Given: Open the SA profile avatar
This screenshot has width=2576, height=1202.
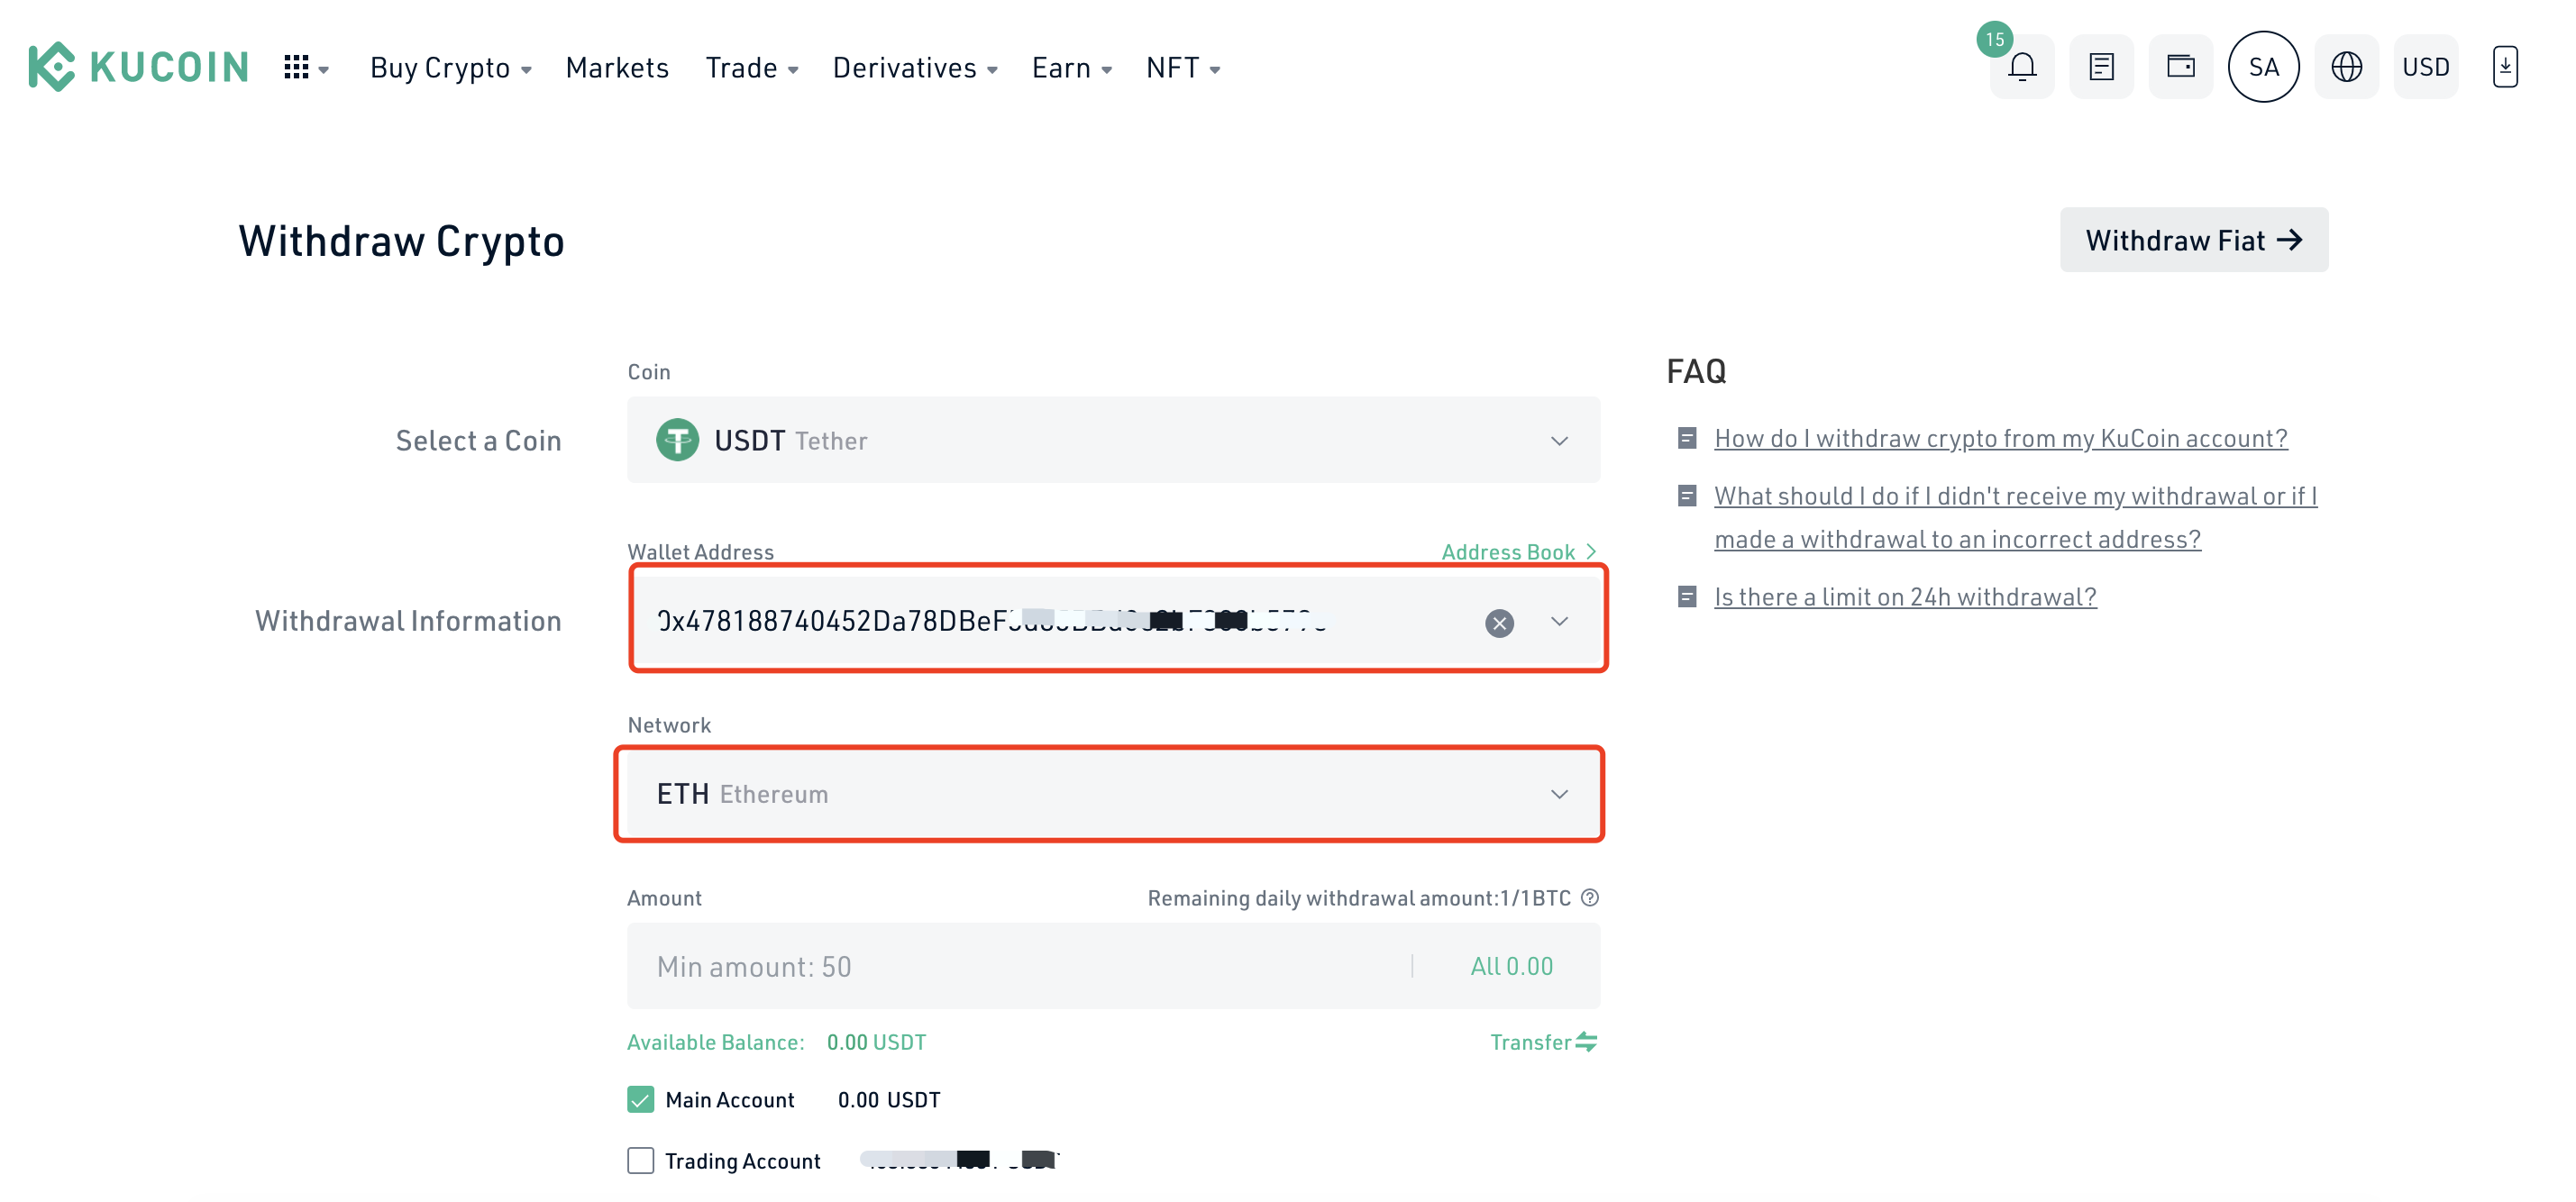Looking at the screenshot, I should coord(2263,67).
